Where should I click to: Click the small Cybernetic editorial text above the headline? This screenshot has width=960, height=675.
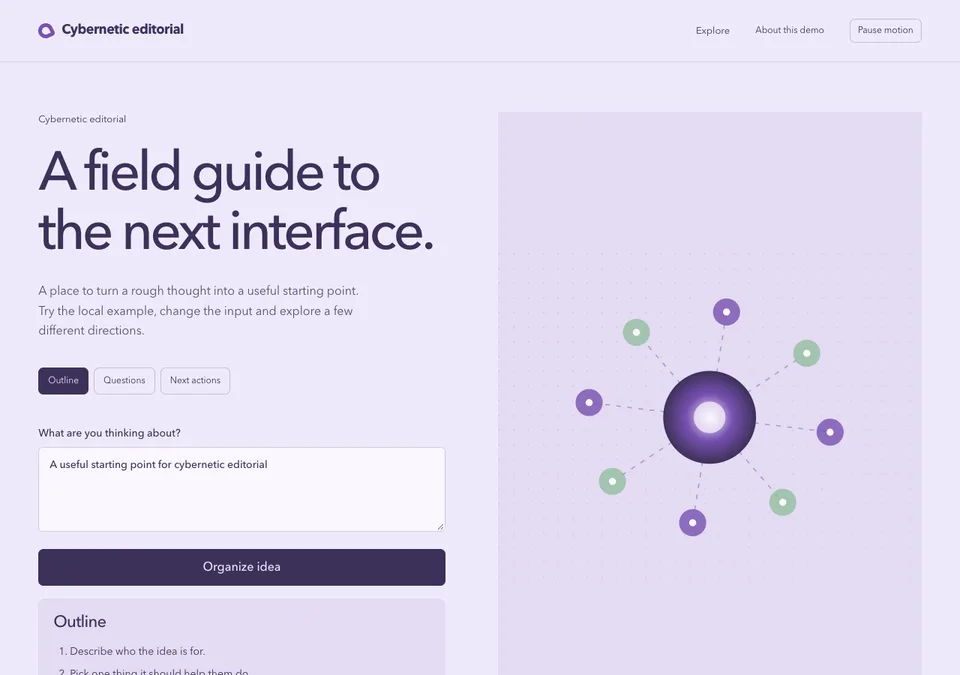[x=82, y=119]
